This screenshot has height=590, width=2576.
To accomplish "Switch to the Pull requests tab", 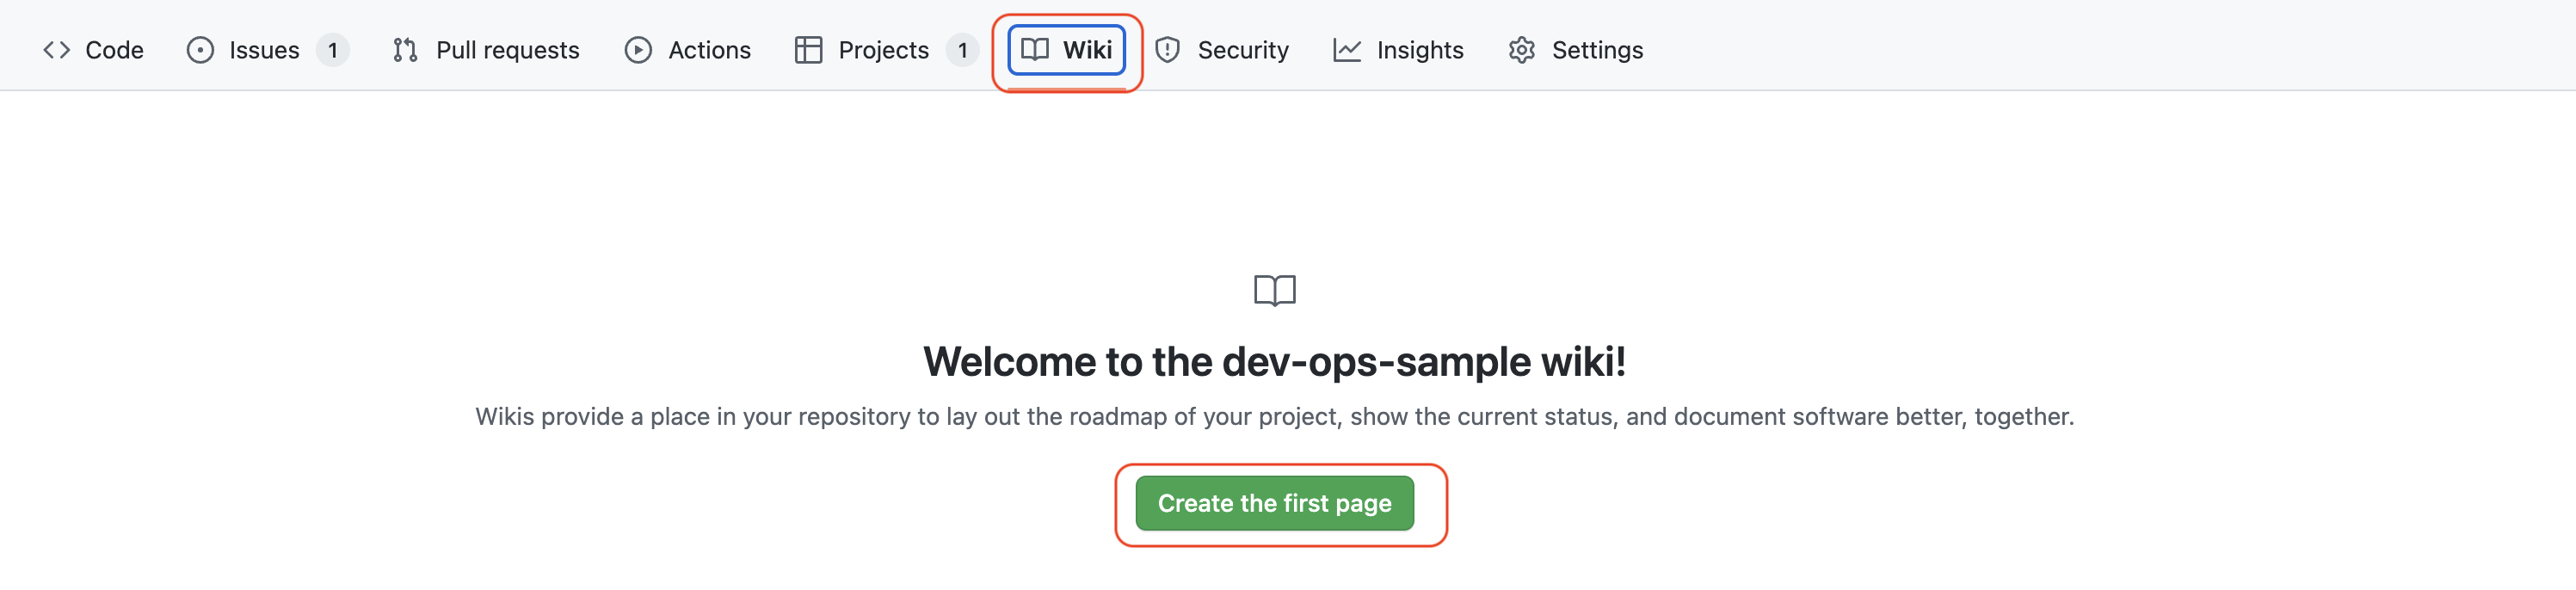I will (507, 50).
